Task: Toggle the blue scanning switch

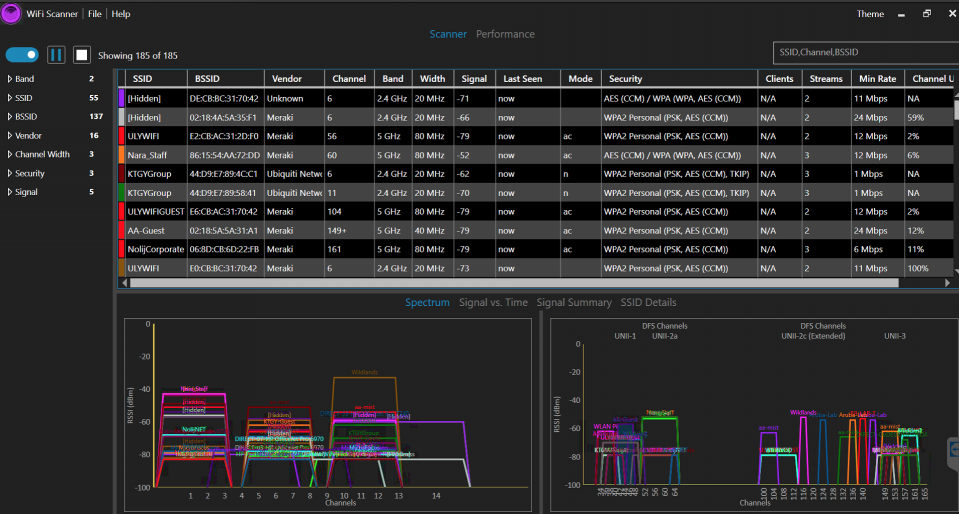Action: [23, 55]
